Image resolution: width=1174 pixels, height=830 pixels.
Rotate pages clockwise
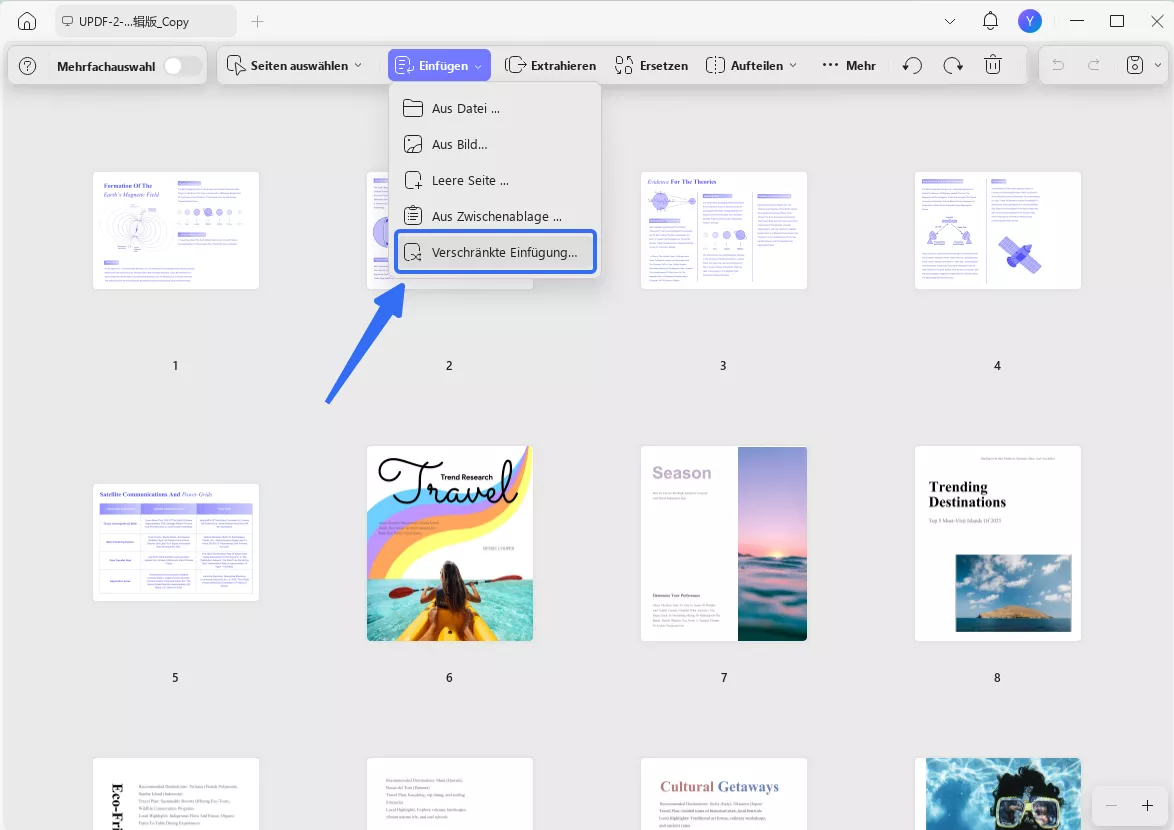pos(952,65)
